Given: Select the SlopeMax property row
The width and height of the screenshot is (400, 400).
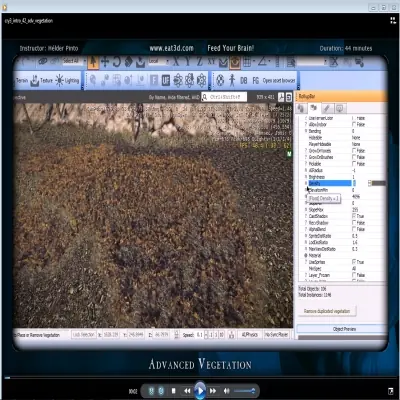Looking at the screenshot, I should (x=344, y=210).
